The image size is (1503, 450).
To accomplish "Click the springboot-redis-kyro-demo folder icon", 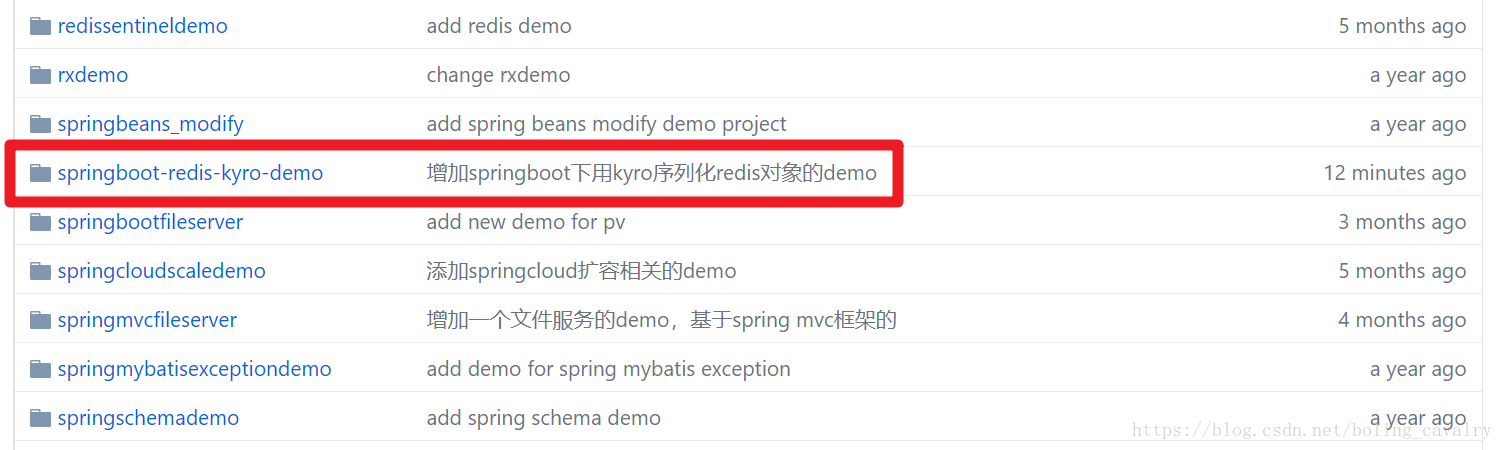I will 40,173.
